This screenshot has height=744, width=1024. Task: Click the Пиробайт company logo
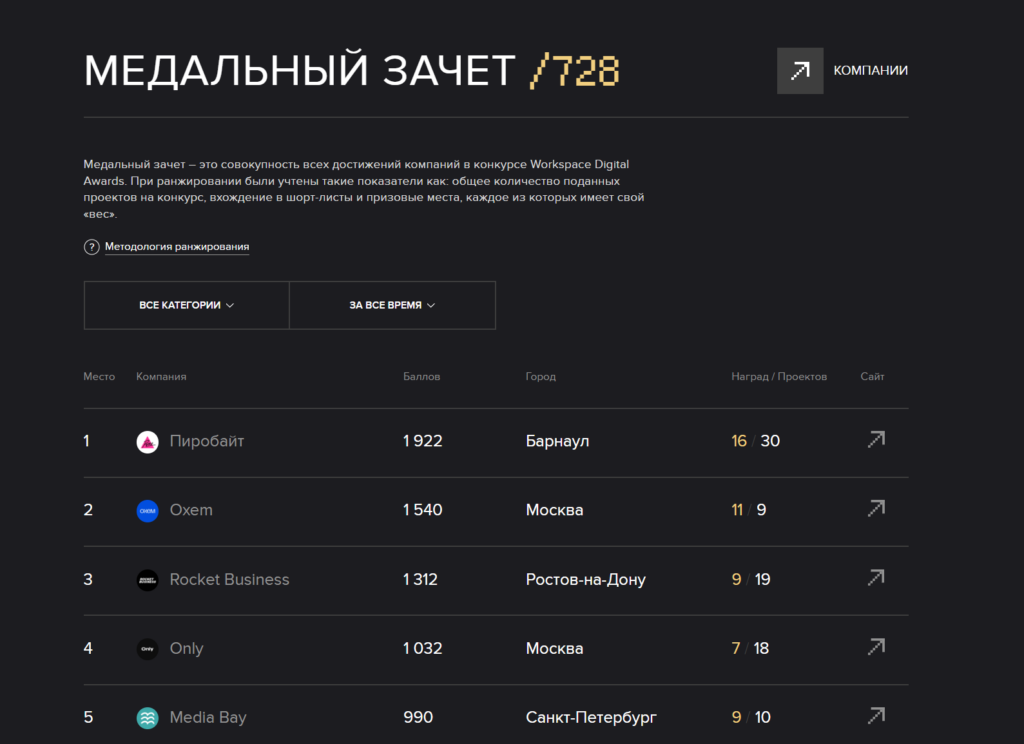[x=148, y=442]
